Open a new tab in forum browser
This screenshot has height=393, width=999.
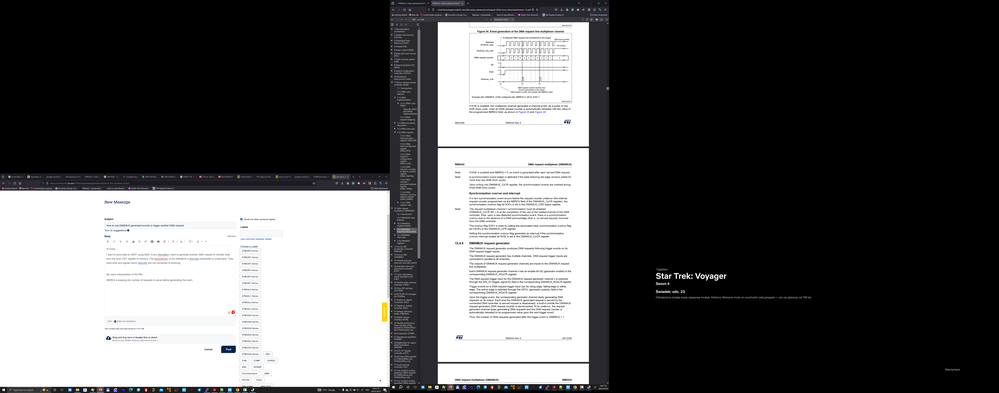[353, 176]
